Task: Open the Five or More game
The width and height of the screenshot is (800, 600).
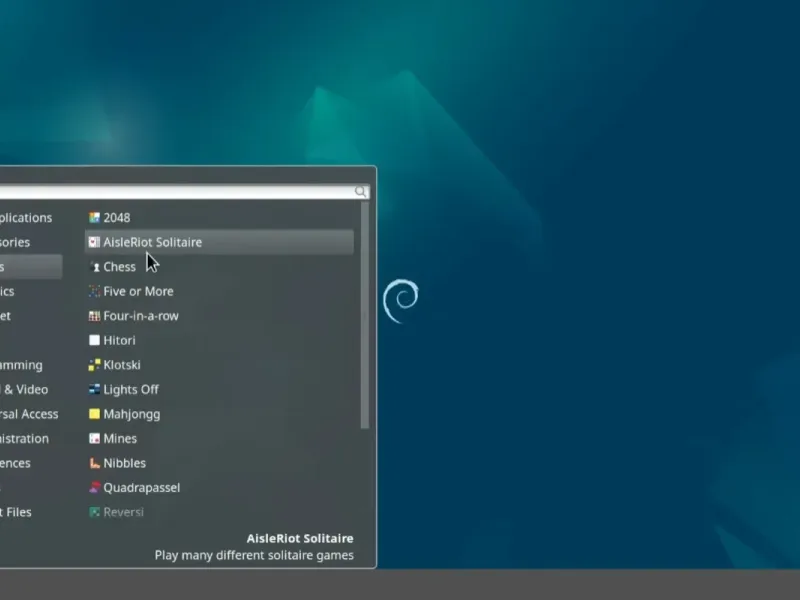Action: coord(219,291)
